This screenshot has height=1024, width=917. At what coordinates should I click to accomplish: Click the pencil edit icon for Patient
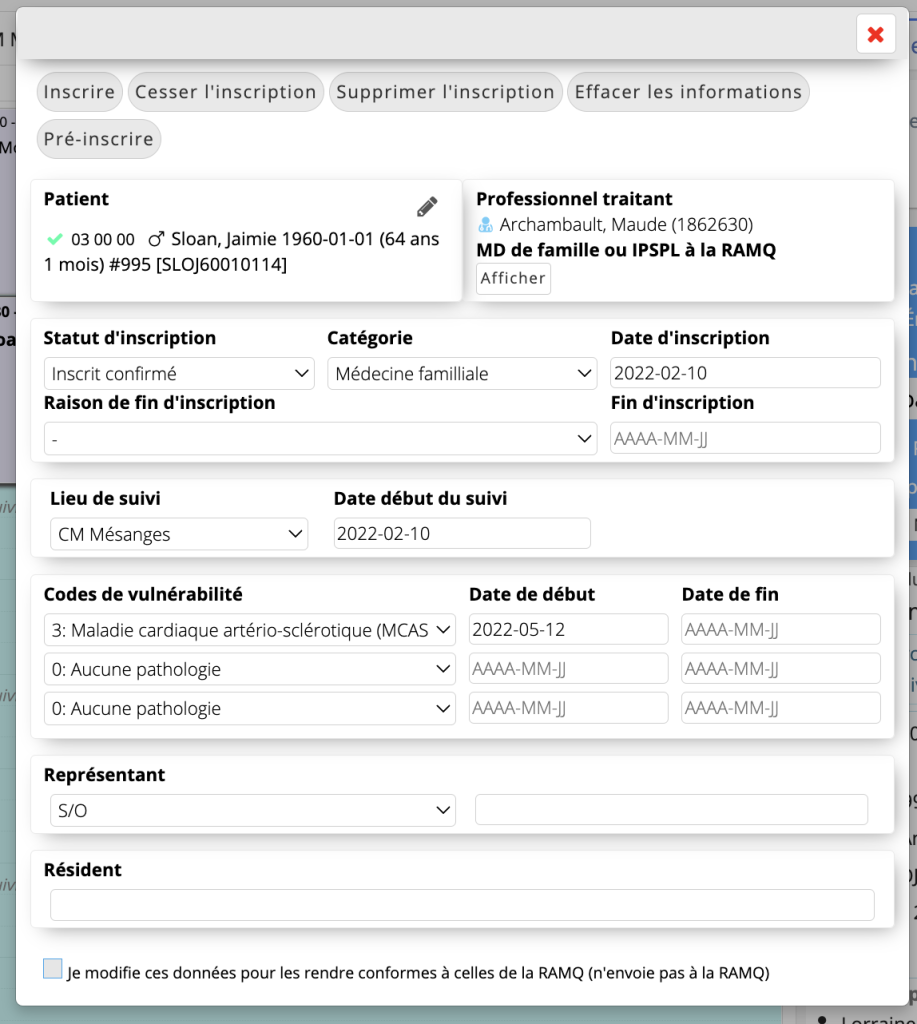[x=427, y=206]
